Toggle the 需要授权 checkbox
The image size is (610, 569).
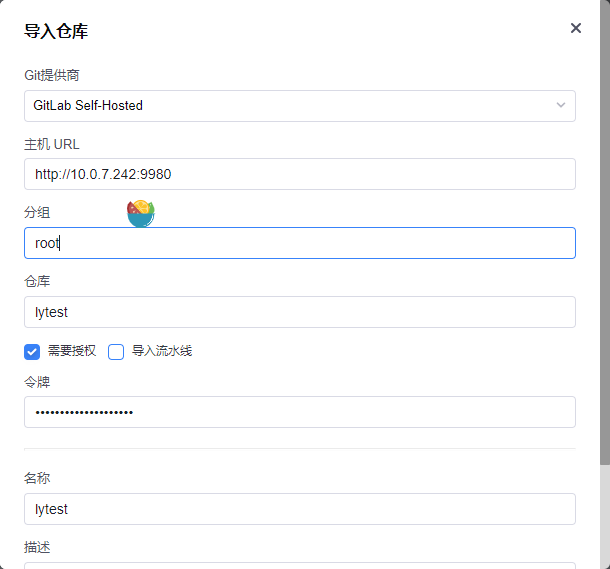[32, 351]
